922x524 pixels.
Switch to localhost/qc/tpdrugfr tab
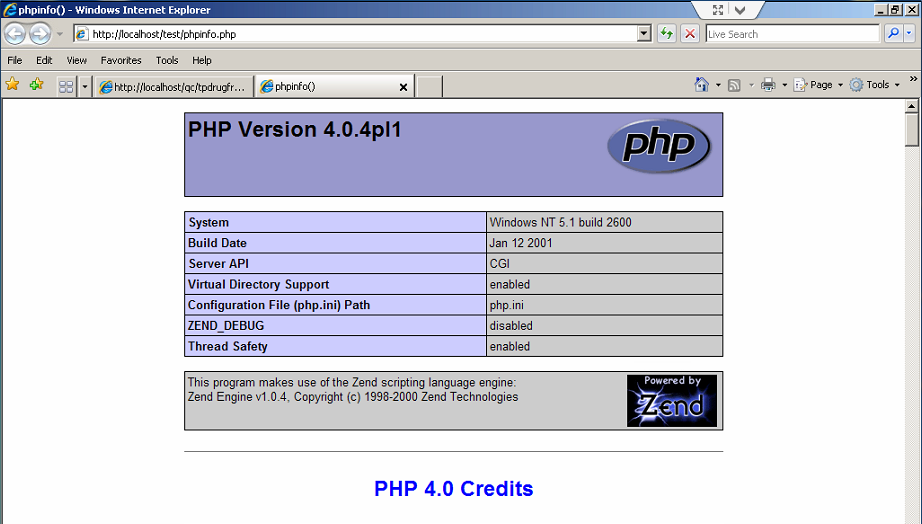[x=173, y=87]
